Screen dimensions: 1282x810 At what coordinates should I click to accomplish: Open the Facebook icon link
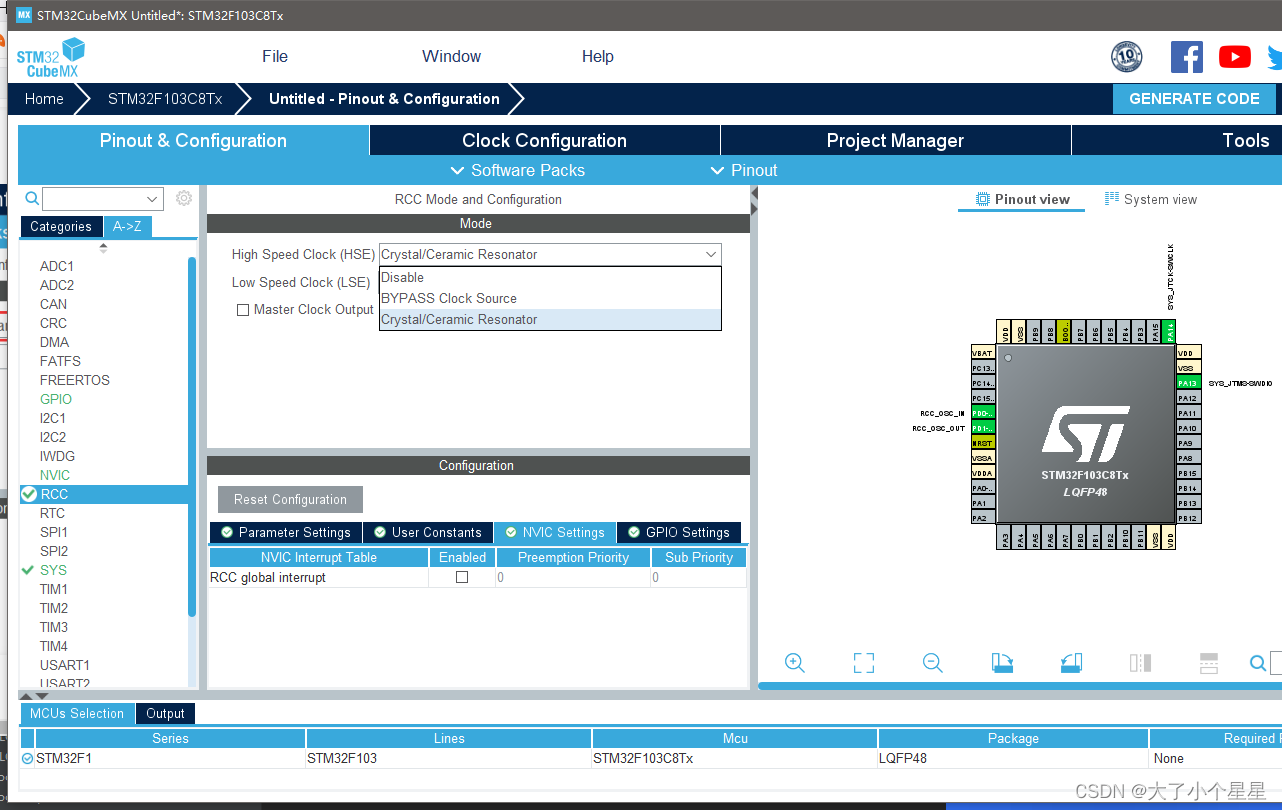point(1186,57)
